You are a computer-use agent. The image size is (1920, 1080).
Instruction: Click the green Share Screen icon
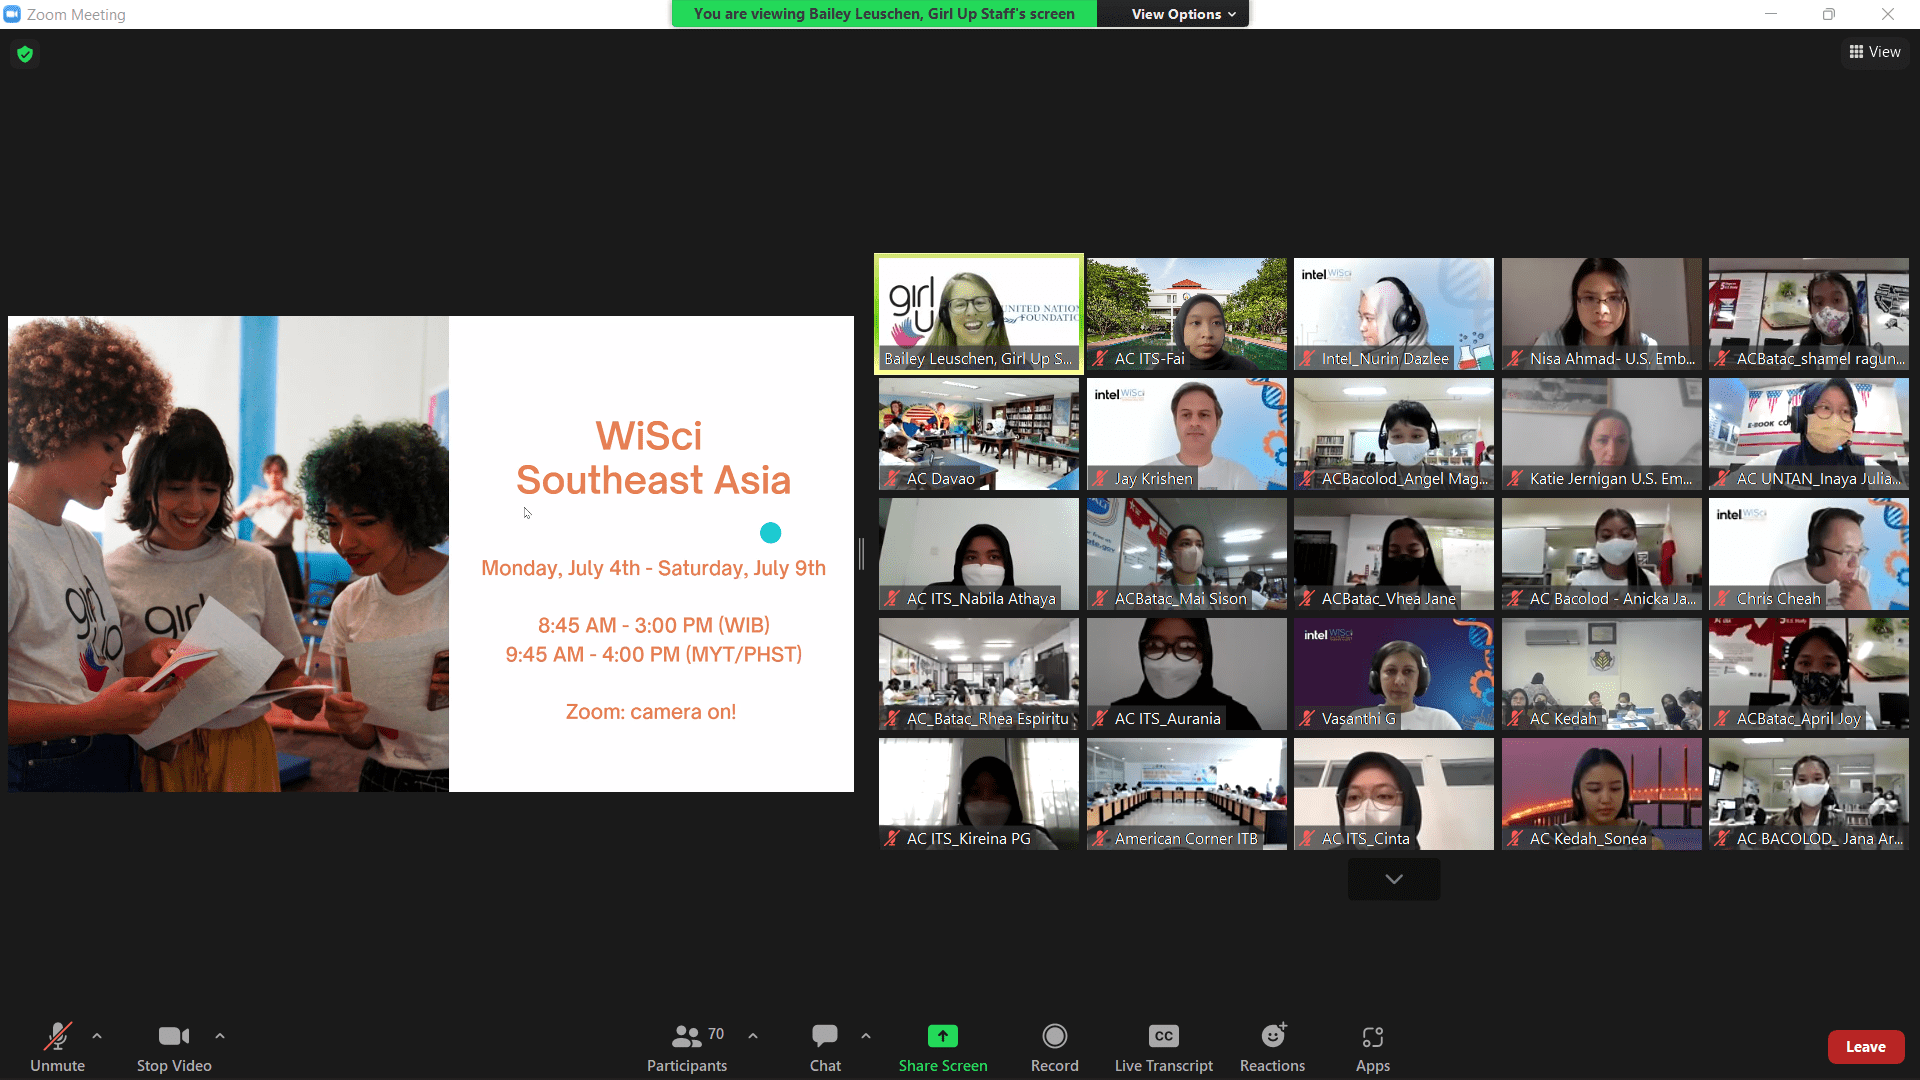point(942,1037)
